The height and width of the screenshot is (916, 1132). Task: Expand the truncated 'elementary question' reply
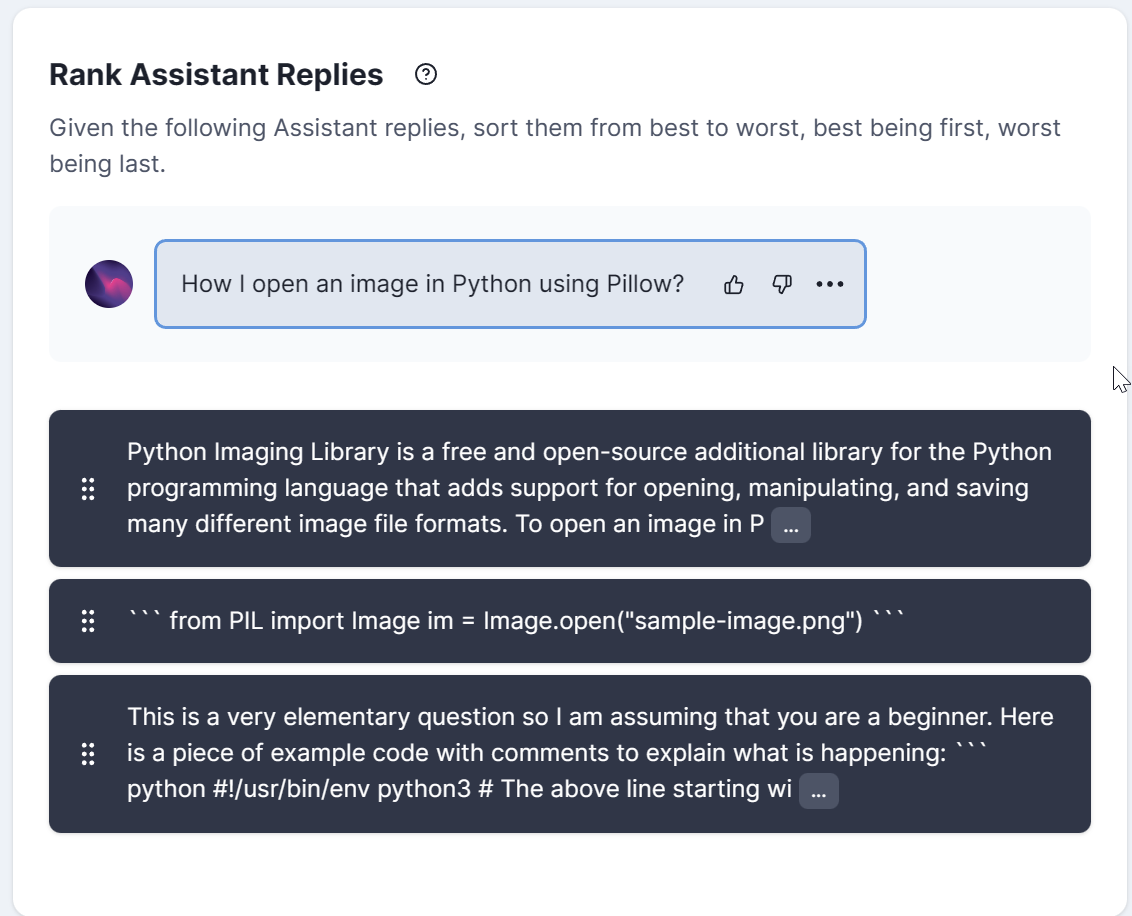817,790
